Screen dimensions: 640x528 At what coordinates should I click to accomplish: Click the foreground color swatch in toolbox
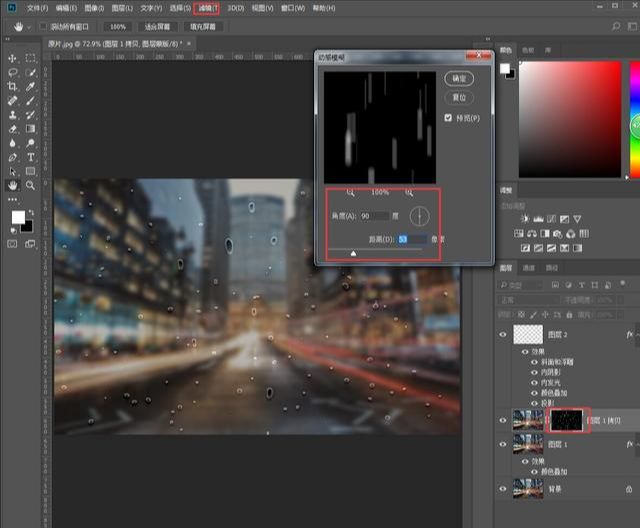pos(18,217)
